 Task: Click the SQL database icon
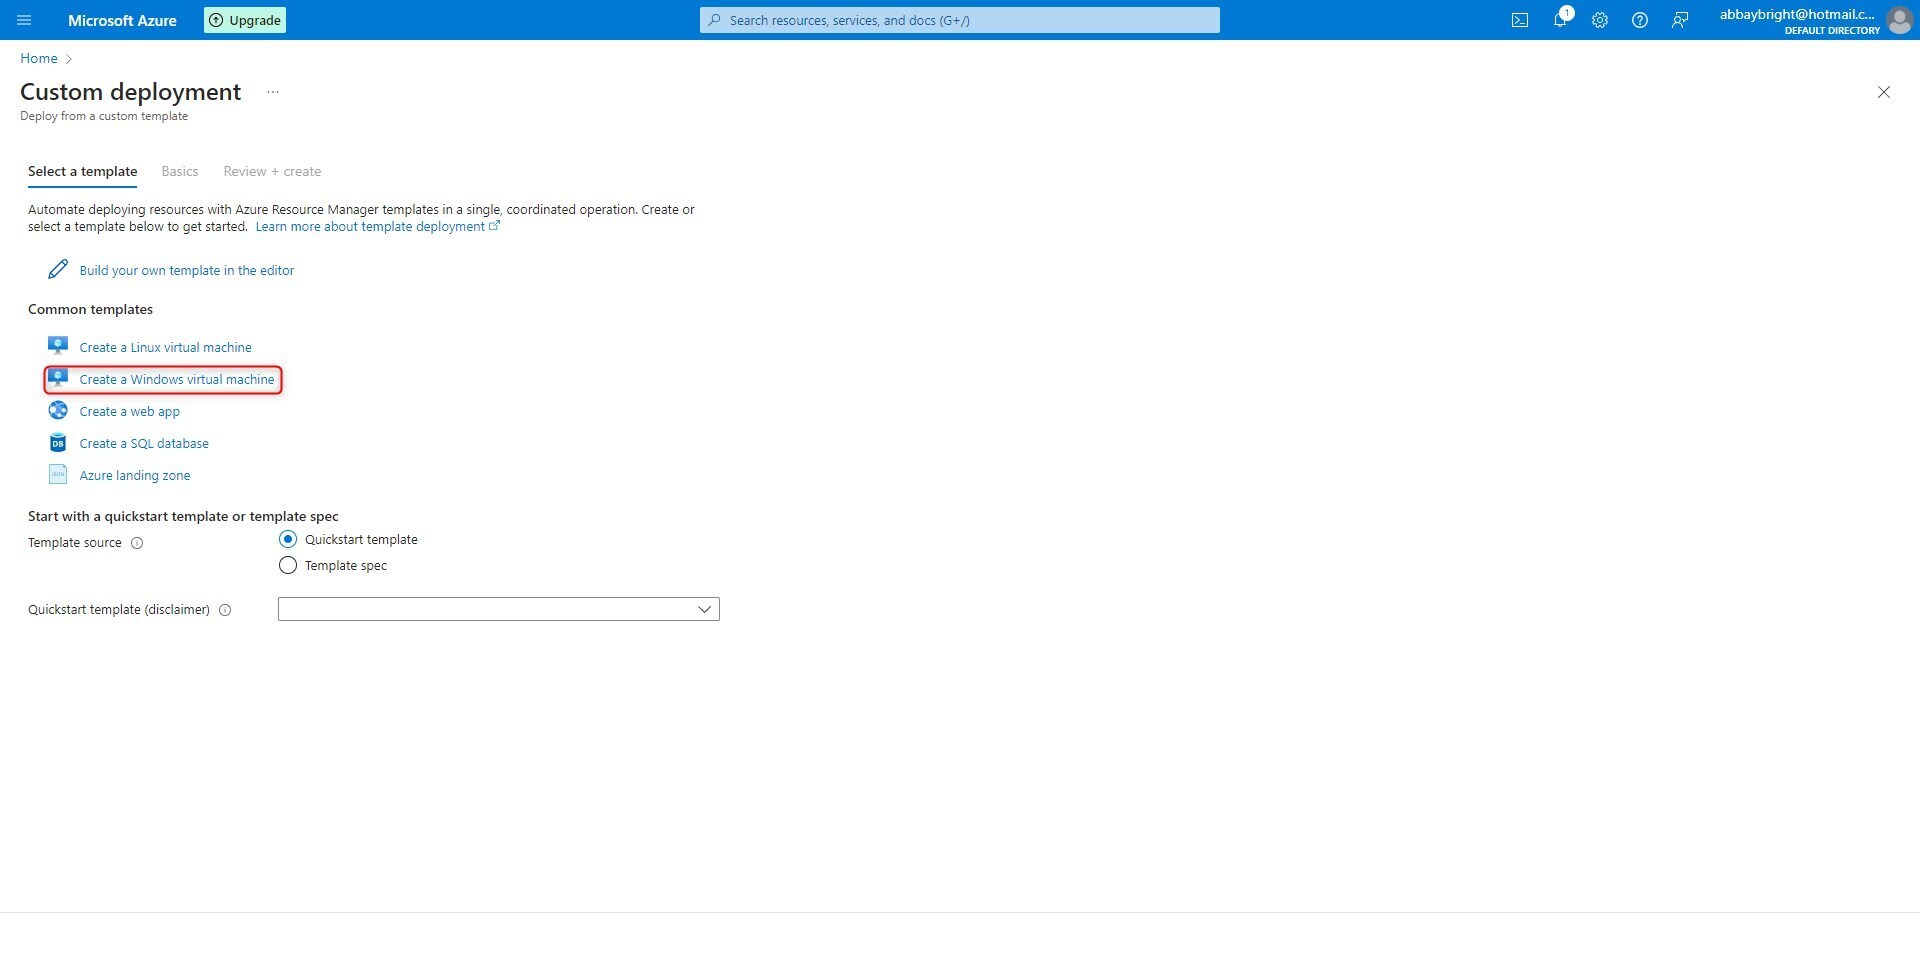(58, 443)
